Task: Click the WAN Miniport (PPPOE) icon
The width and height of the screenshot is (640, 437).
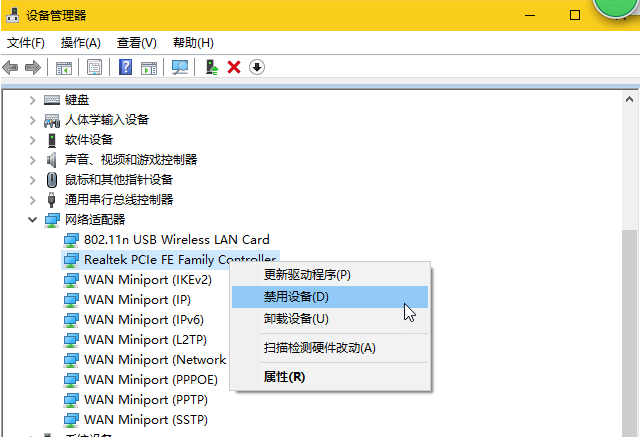Action: 71,380
